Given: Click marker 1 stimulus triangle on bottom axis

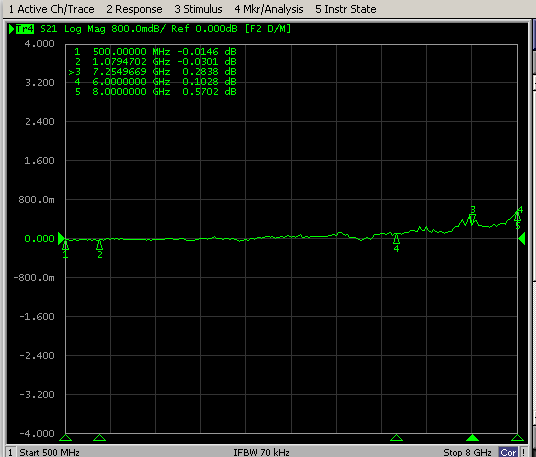Looking at the screenshot, I should pos(66,438).
